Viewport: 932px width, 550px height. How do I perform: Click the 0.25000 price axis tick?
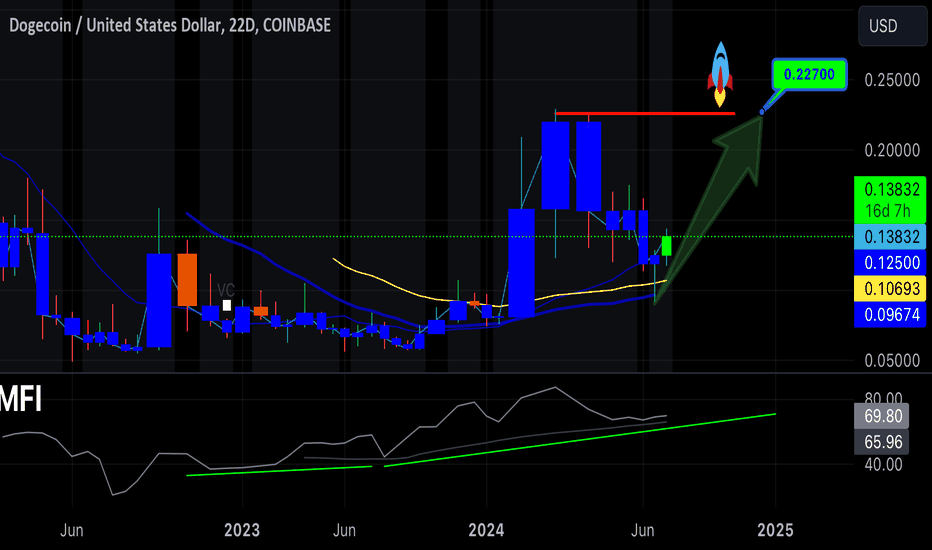click(x=892, y=80)
